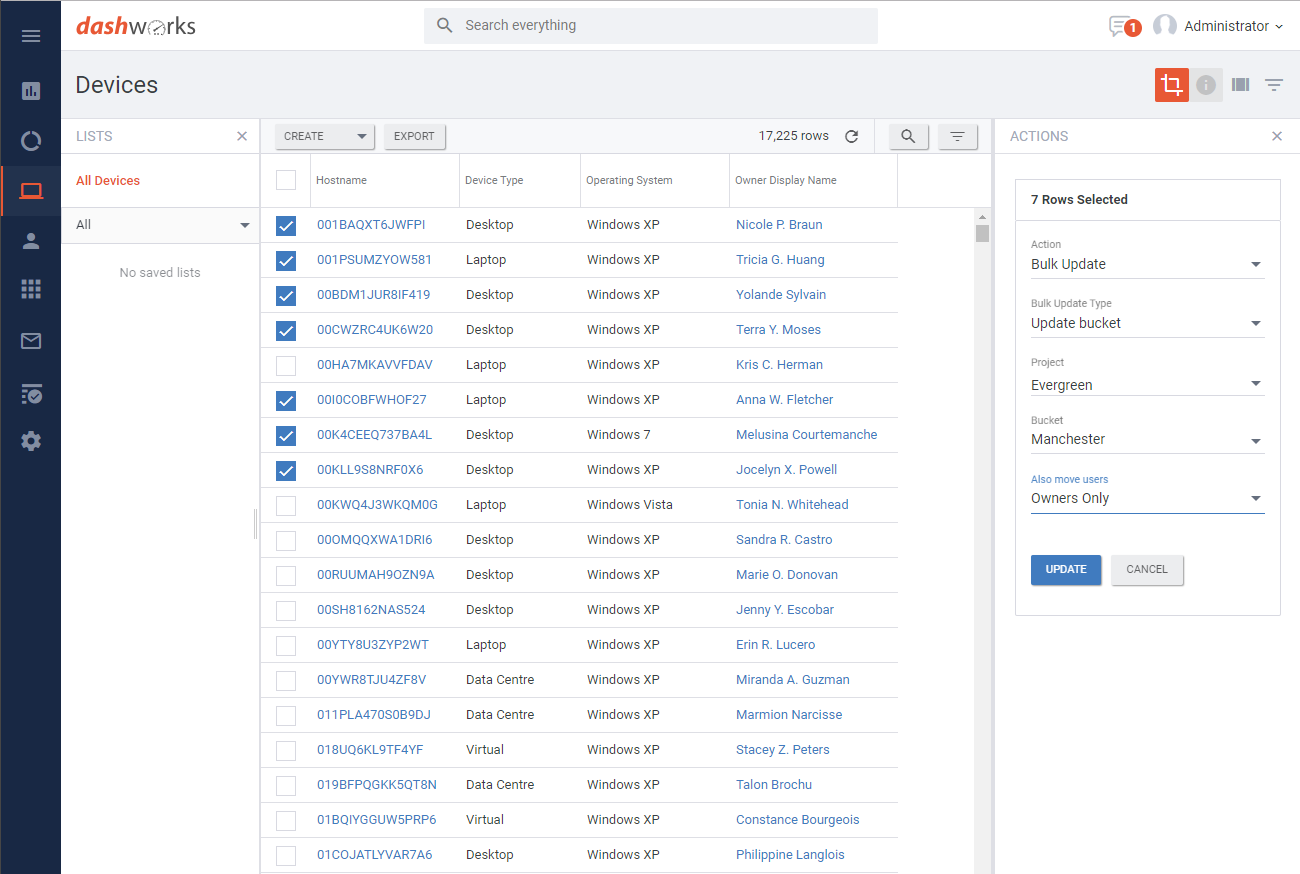Viewport: 1300px width, 874px height.
Task: Open the Projects checklist sidebar icon
Action: coord(31,393)
